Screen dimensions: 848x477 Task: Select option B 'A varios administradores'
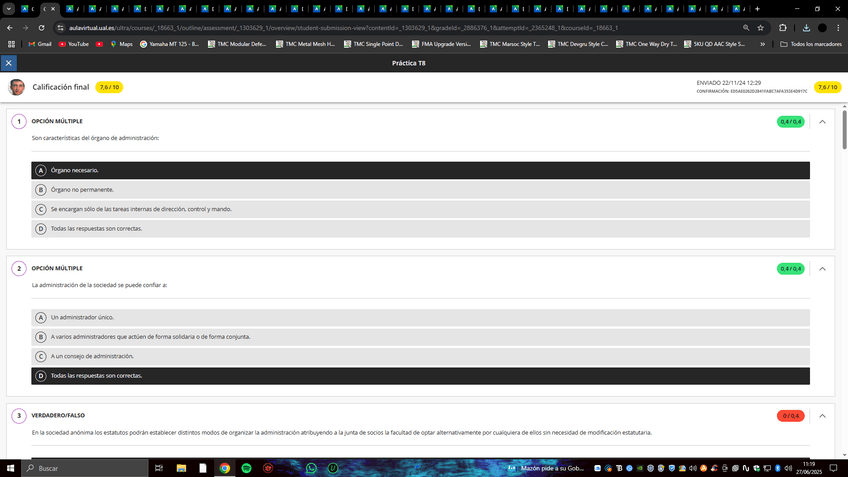(x=420, y=337)
